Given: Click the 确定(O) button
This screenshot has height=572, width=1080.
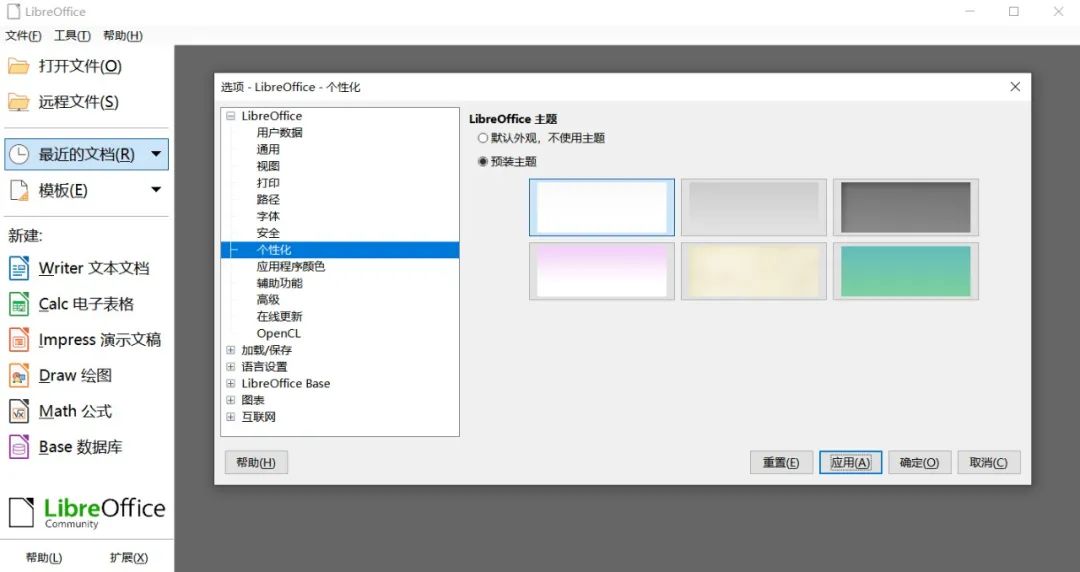Looking at the screenshot, I should [x=920, y=462].
